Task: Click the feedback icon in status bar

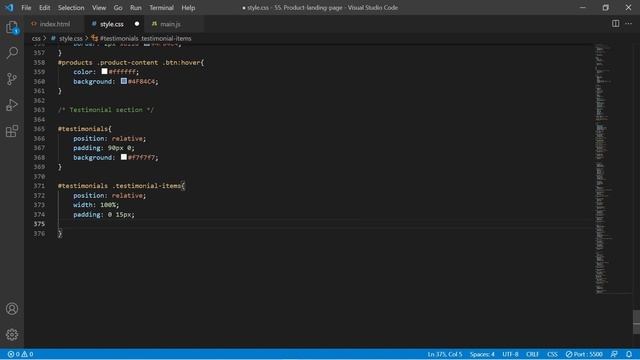Action: click(x=614, y=354)
